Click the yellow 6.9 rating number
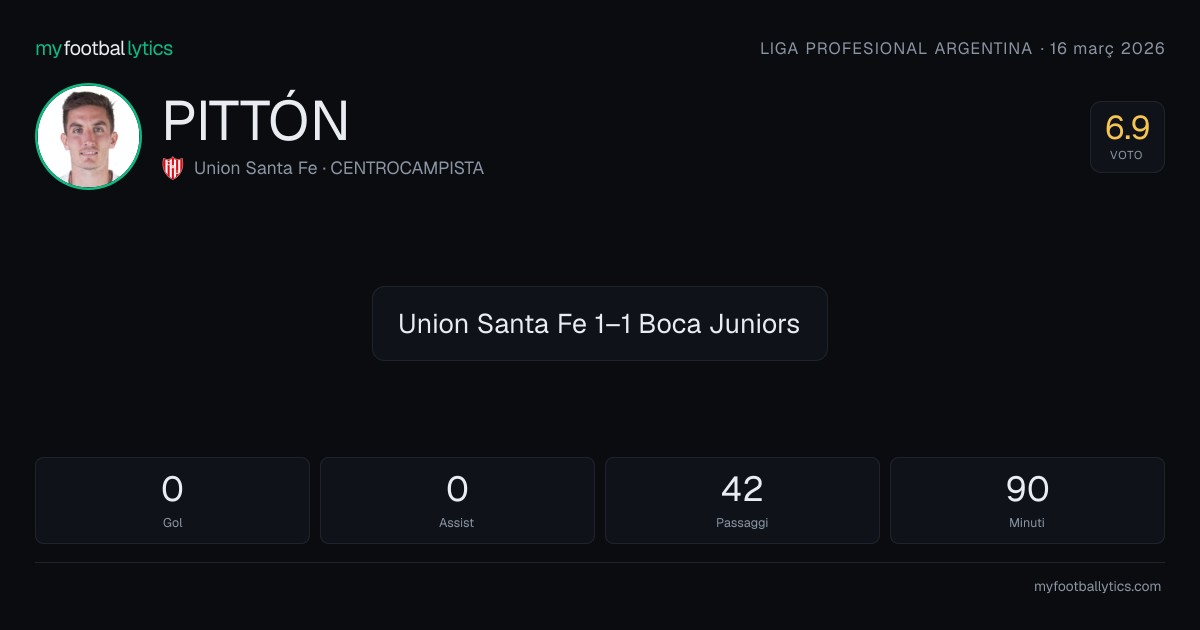This screenshot has width=1200, height=630. coord(1127,128)
